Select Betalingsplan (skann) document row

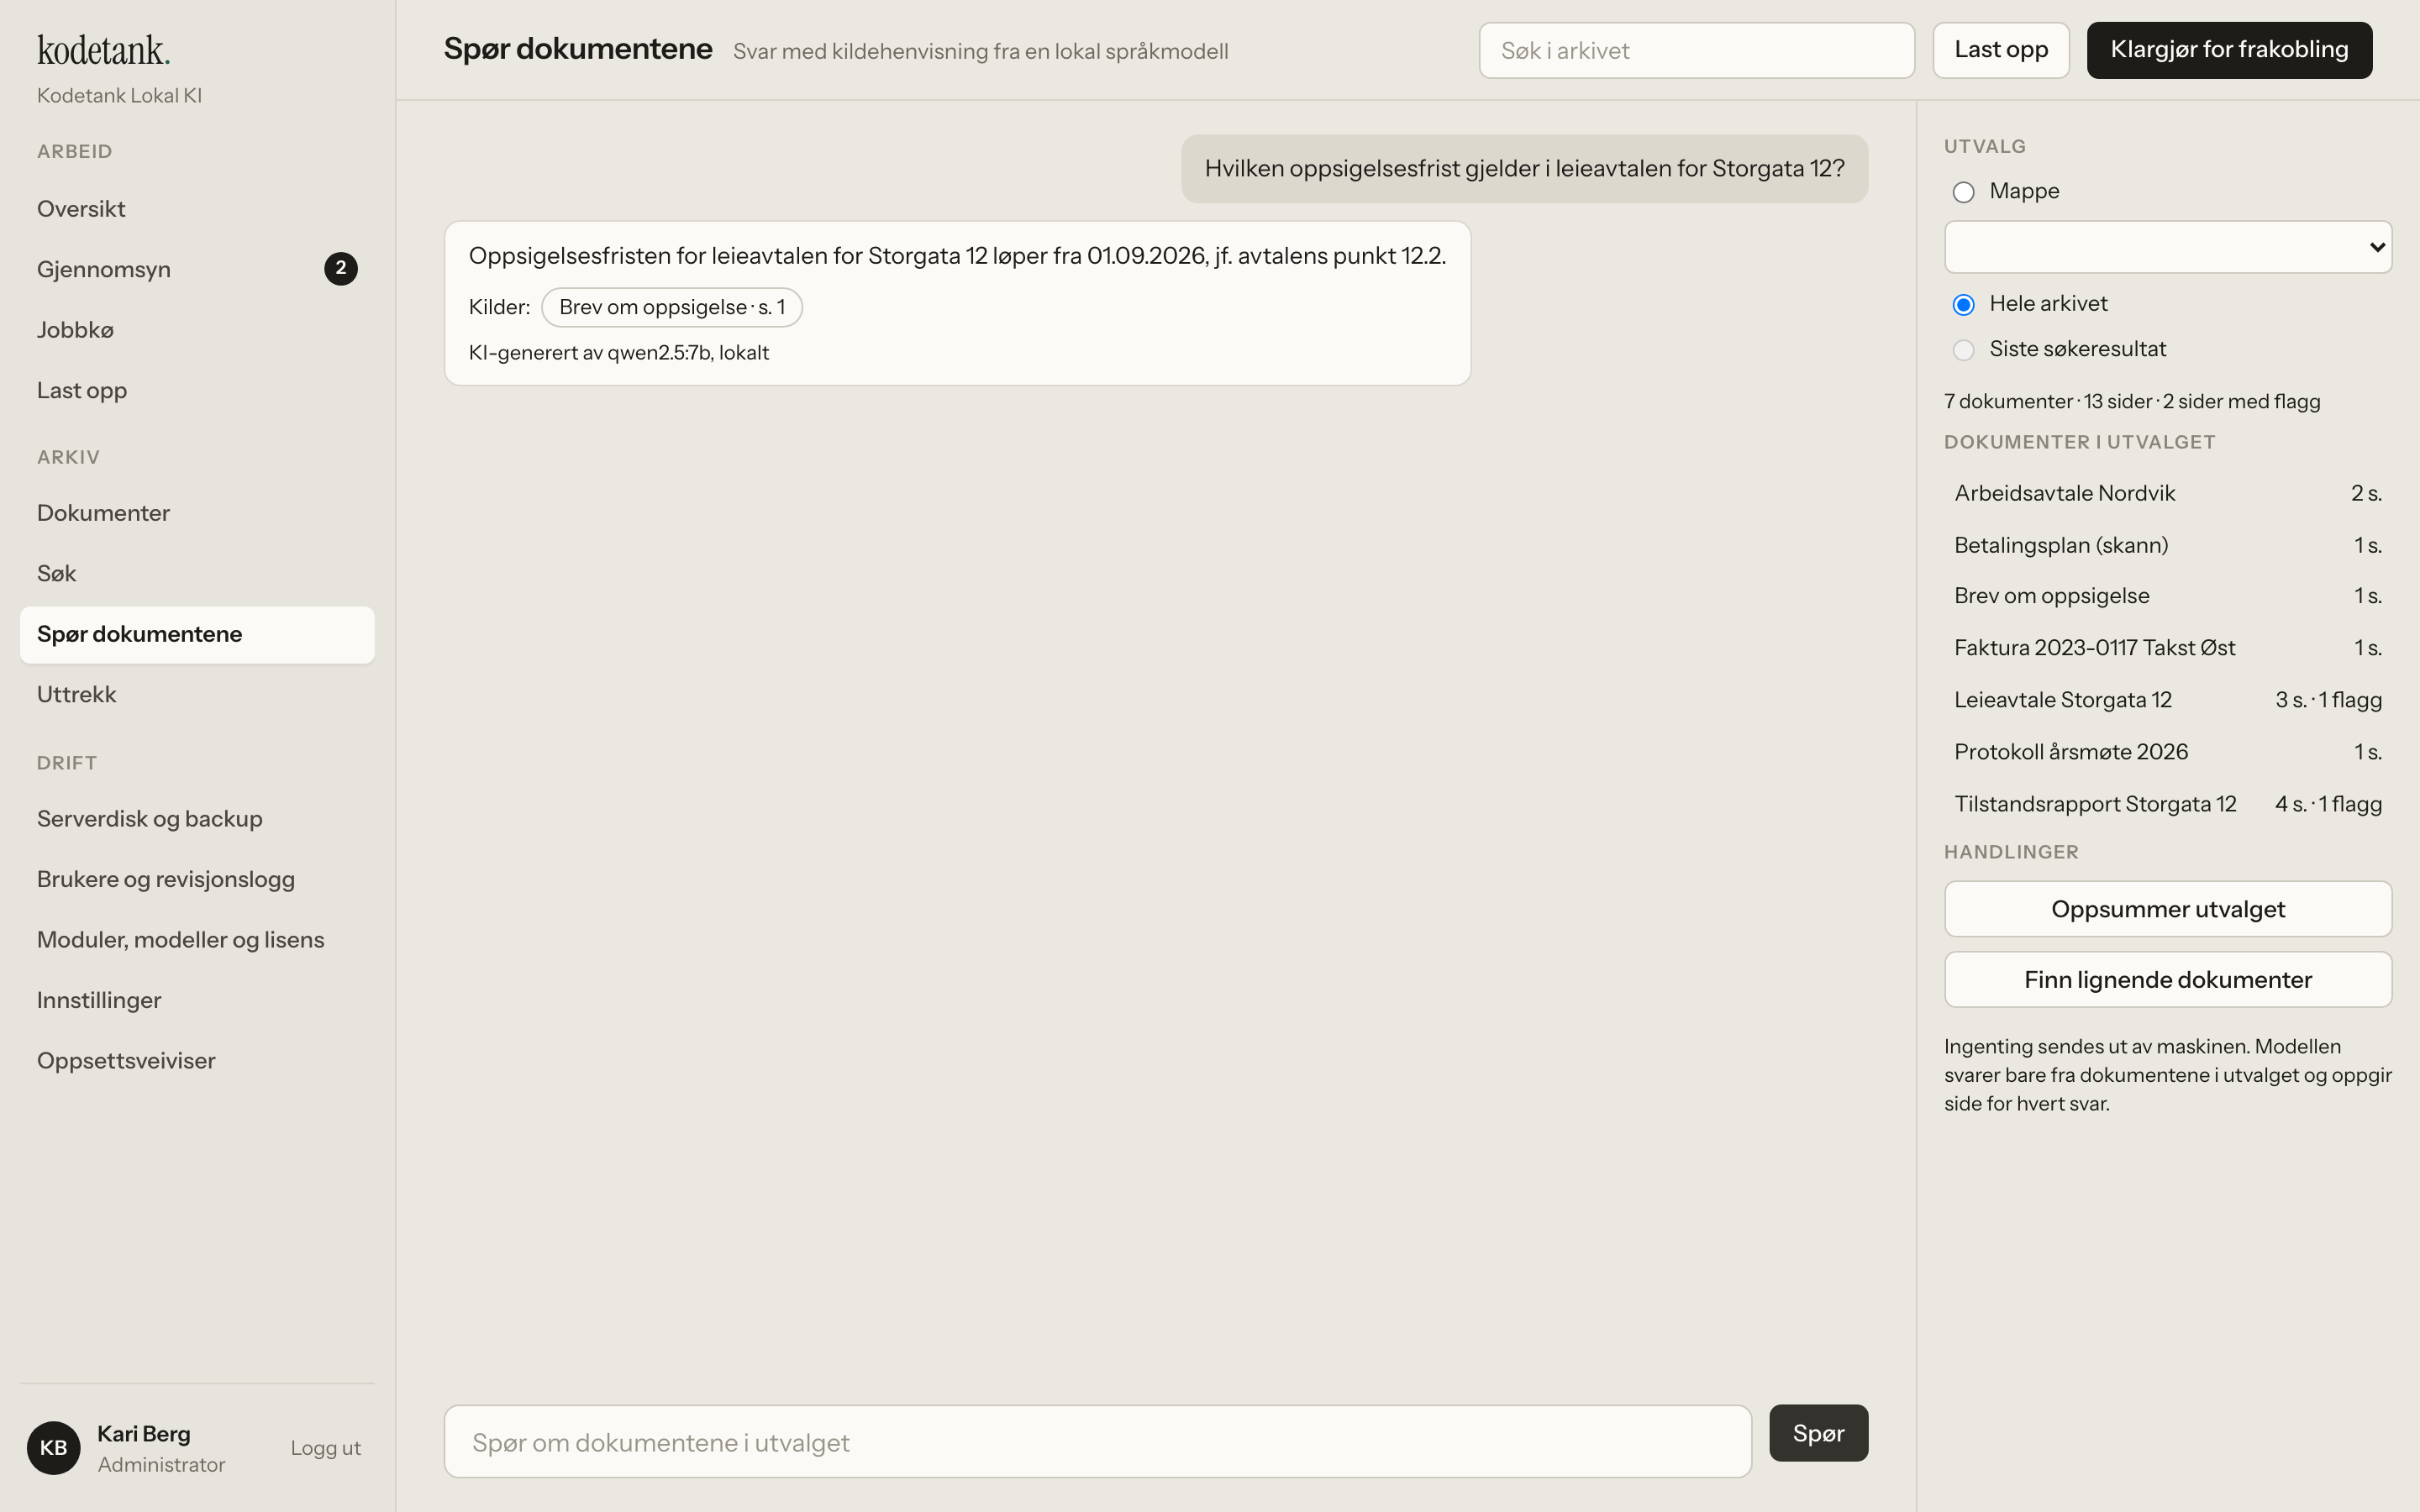pos(2167,545)
